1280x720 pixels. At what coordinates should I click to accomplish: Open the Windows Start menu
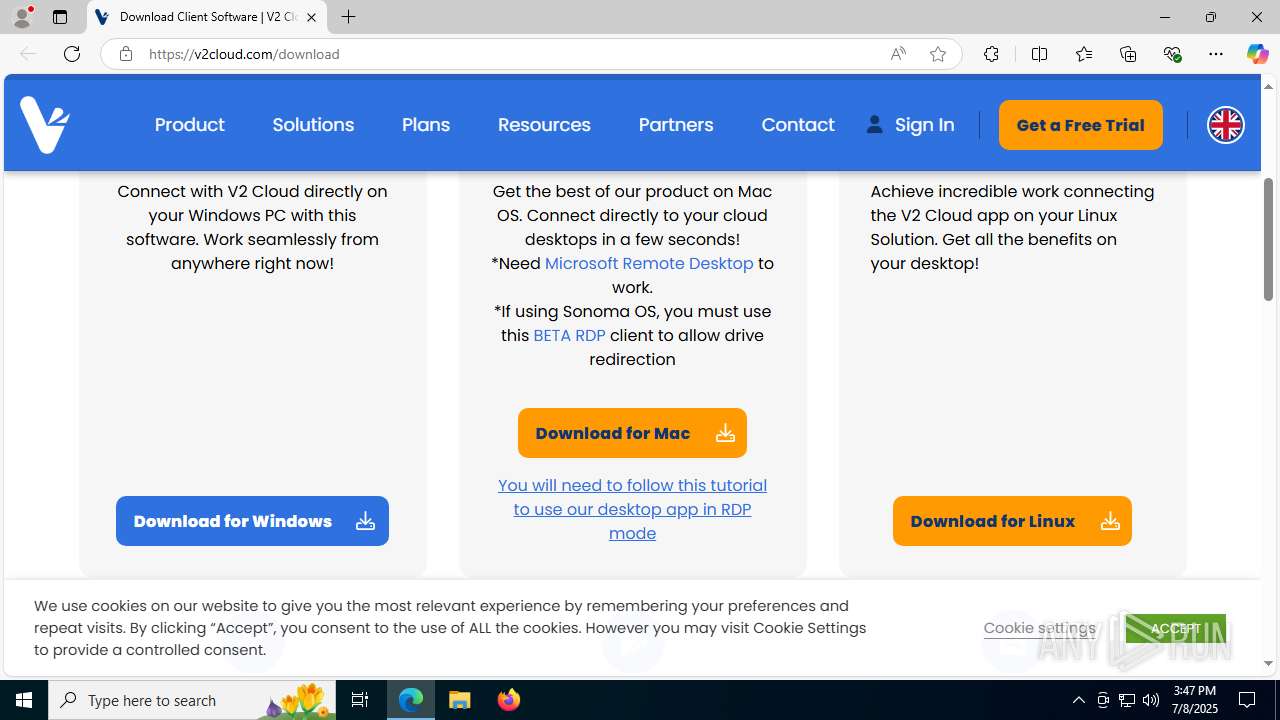tap(24, 700)
